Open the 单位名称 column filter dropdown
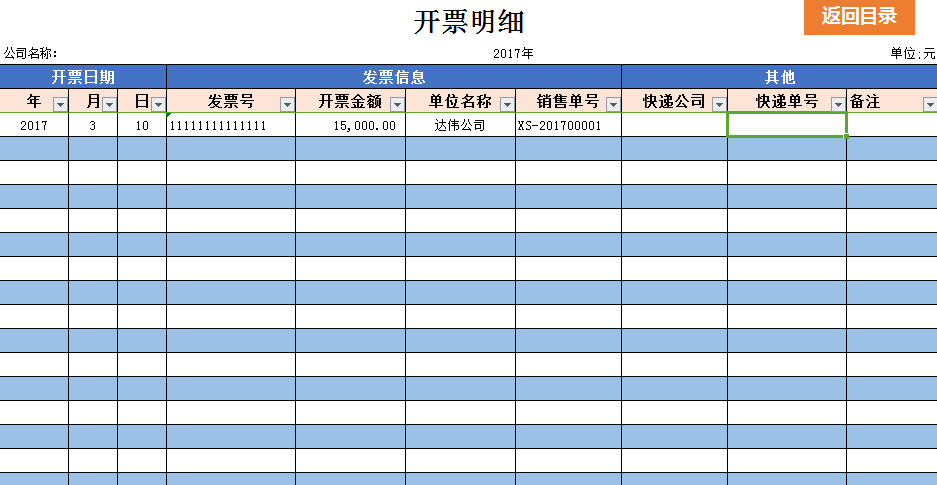Viewport: 937px width, 485px height. pos(507,105)
